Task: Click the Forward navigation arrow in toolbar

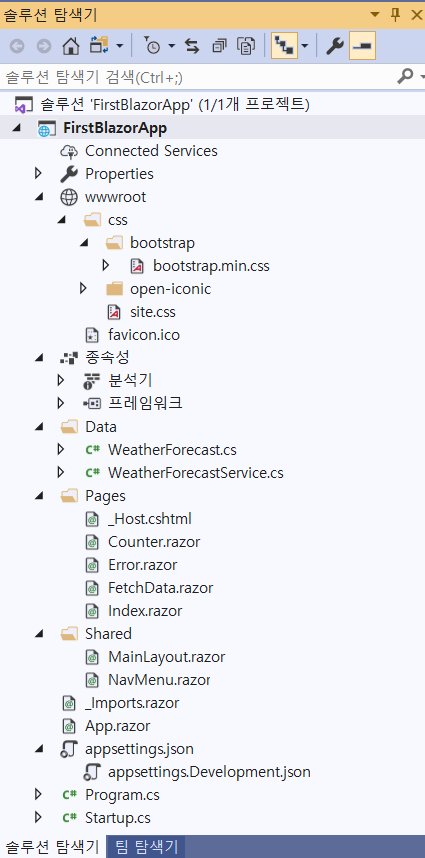Action: coord(44,47)
